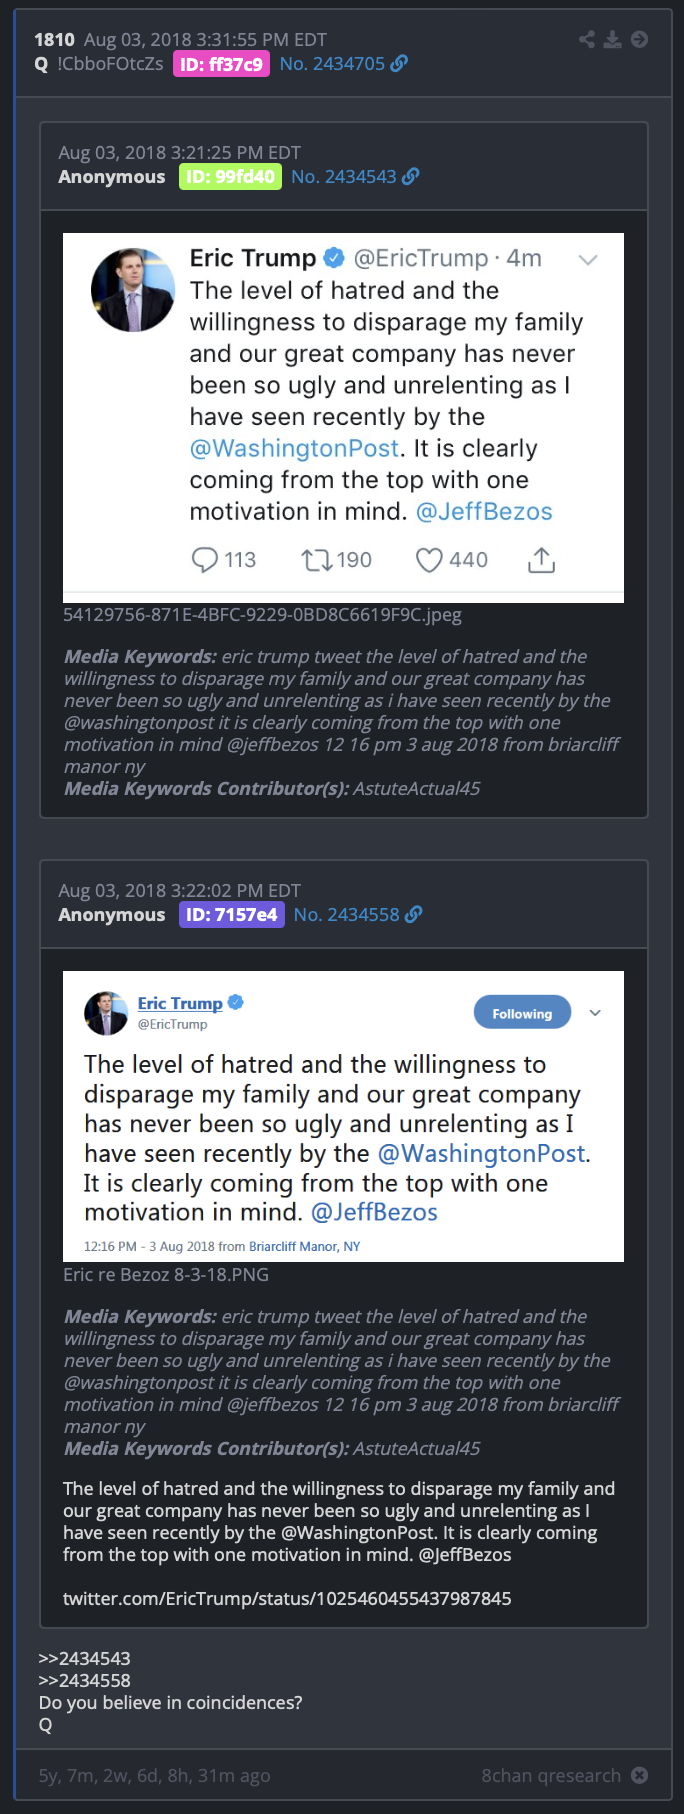Click the circled arrow icon in post header
The height and width of the screenshot is (1814, 684).
coord(640,39)
